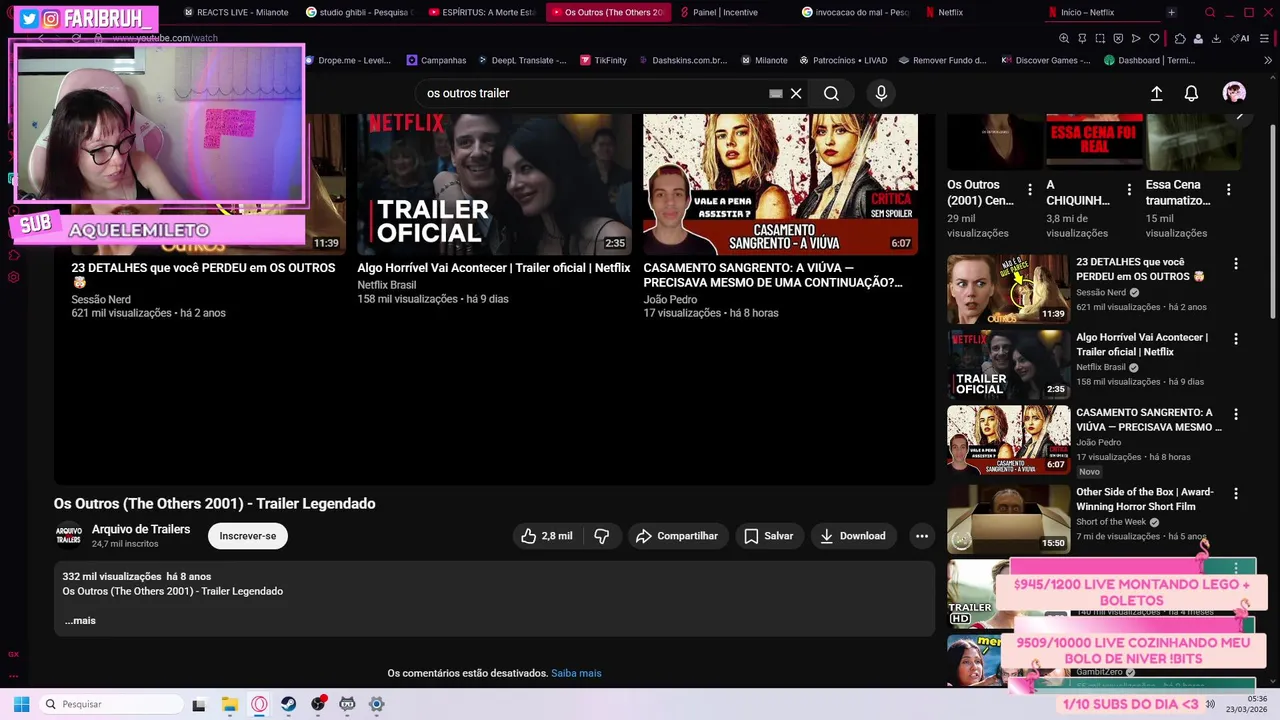Open Opera GX from taskbar
Image resolution: width=1280 pixels, height=720 pixels.
[x=259, y=704]
